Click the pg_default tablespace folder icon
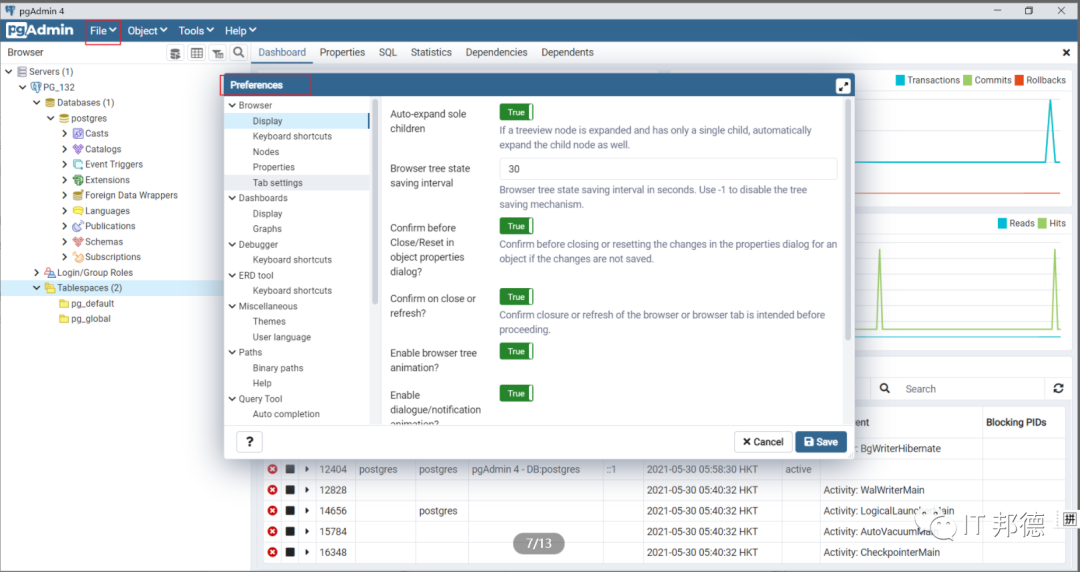Image resolution: width=1080 pixels, height=572 pixels. pos(64,304)
